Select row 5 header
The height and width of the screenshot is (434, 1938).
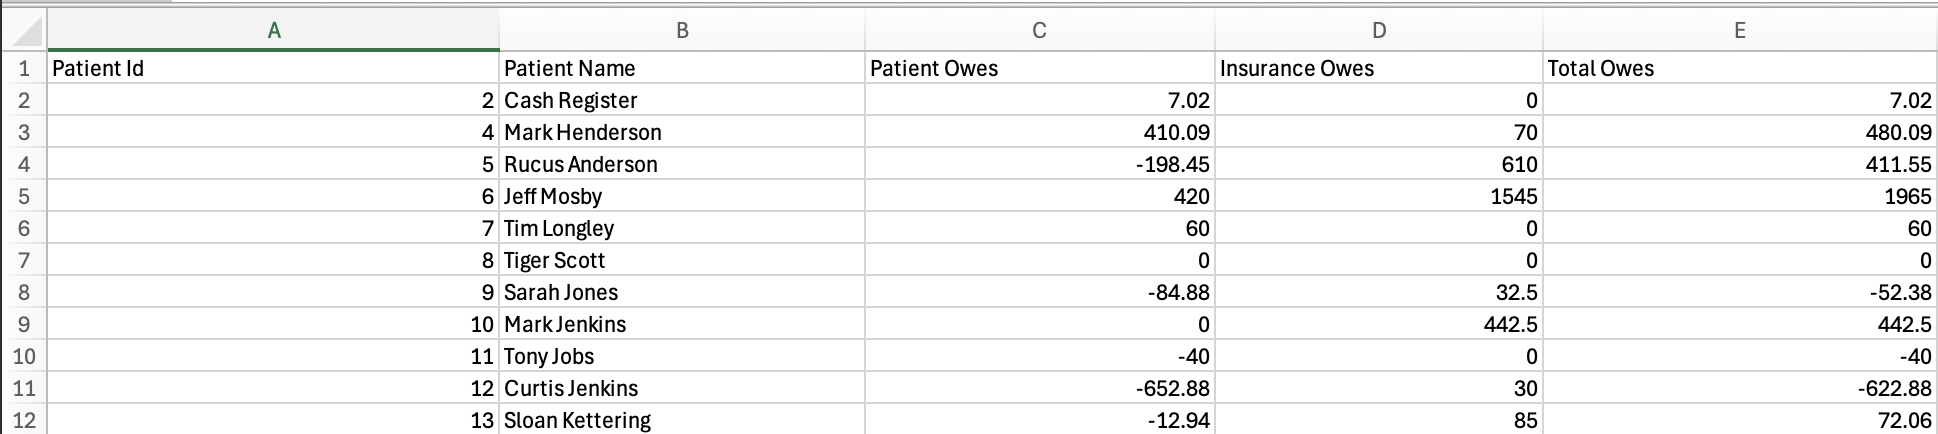click(24, 196)
